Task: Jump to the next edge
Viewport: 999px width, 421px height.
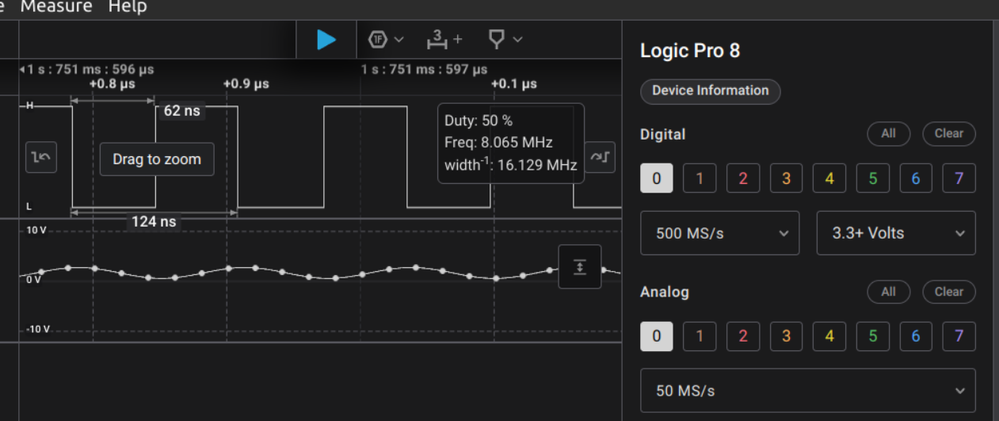Action: [600, 157]
